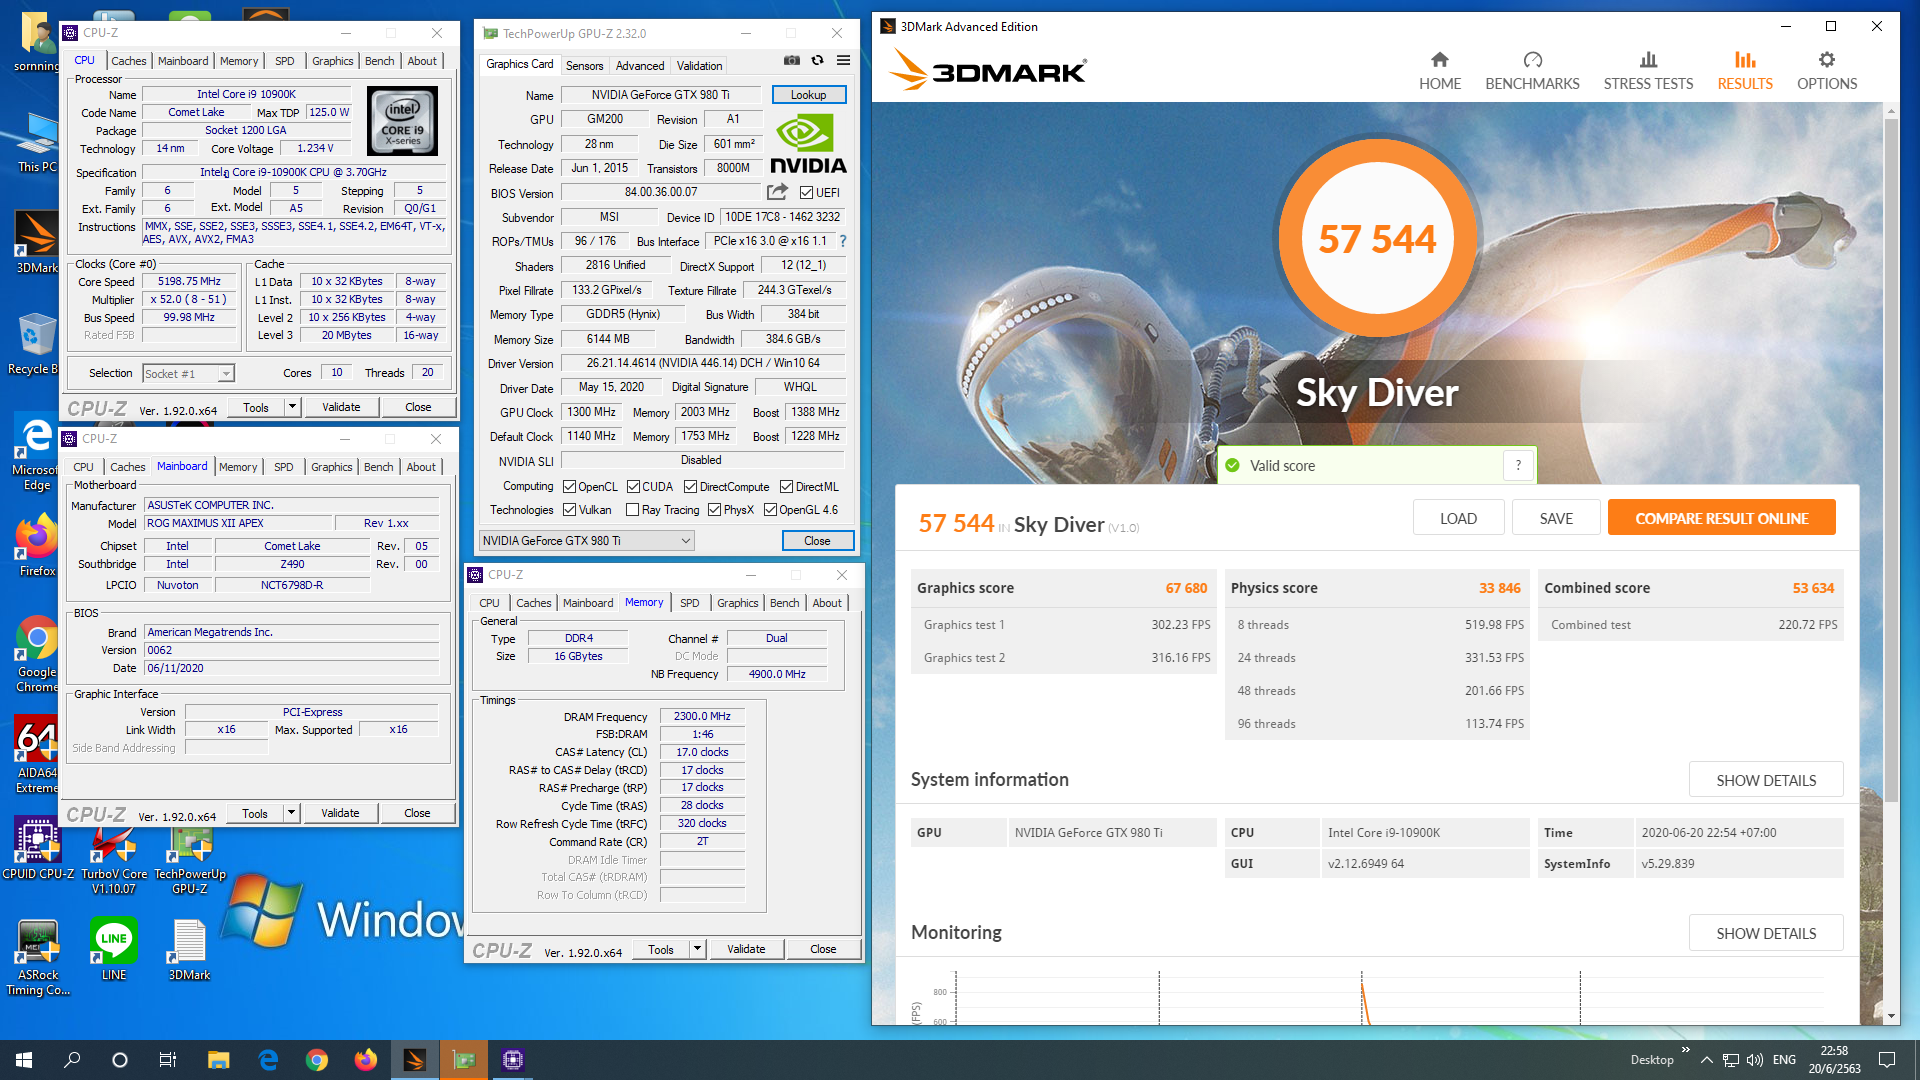Select Bench tab in Mainboard CPU-Z window
1920x1080 pixels.
click(379, 467)
